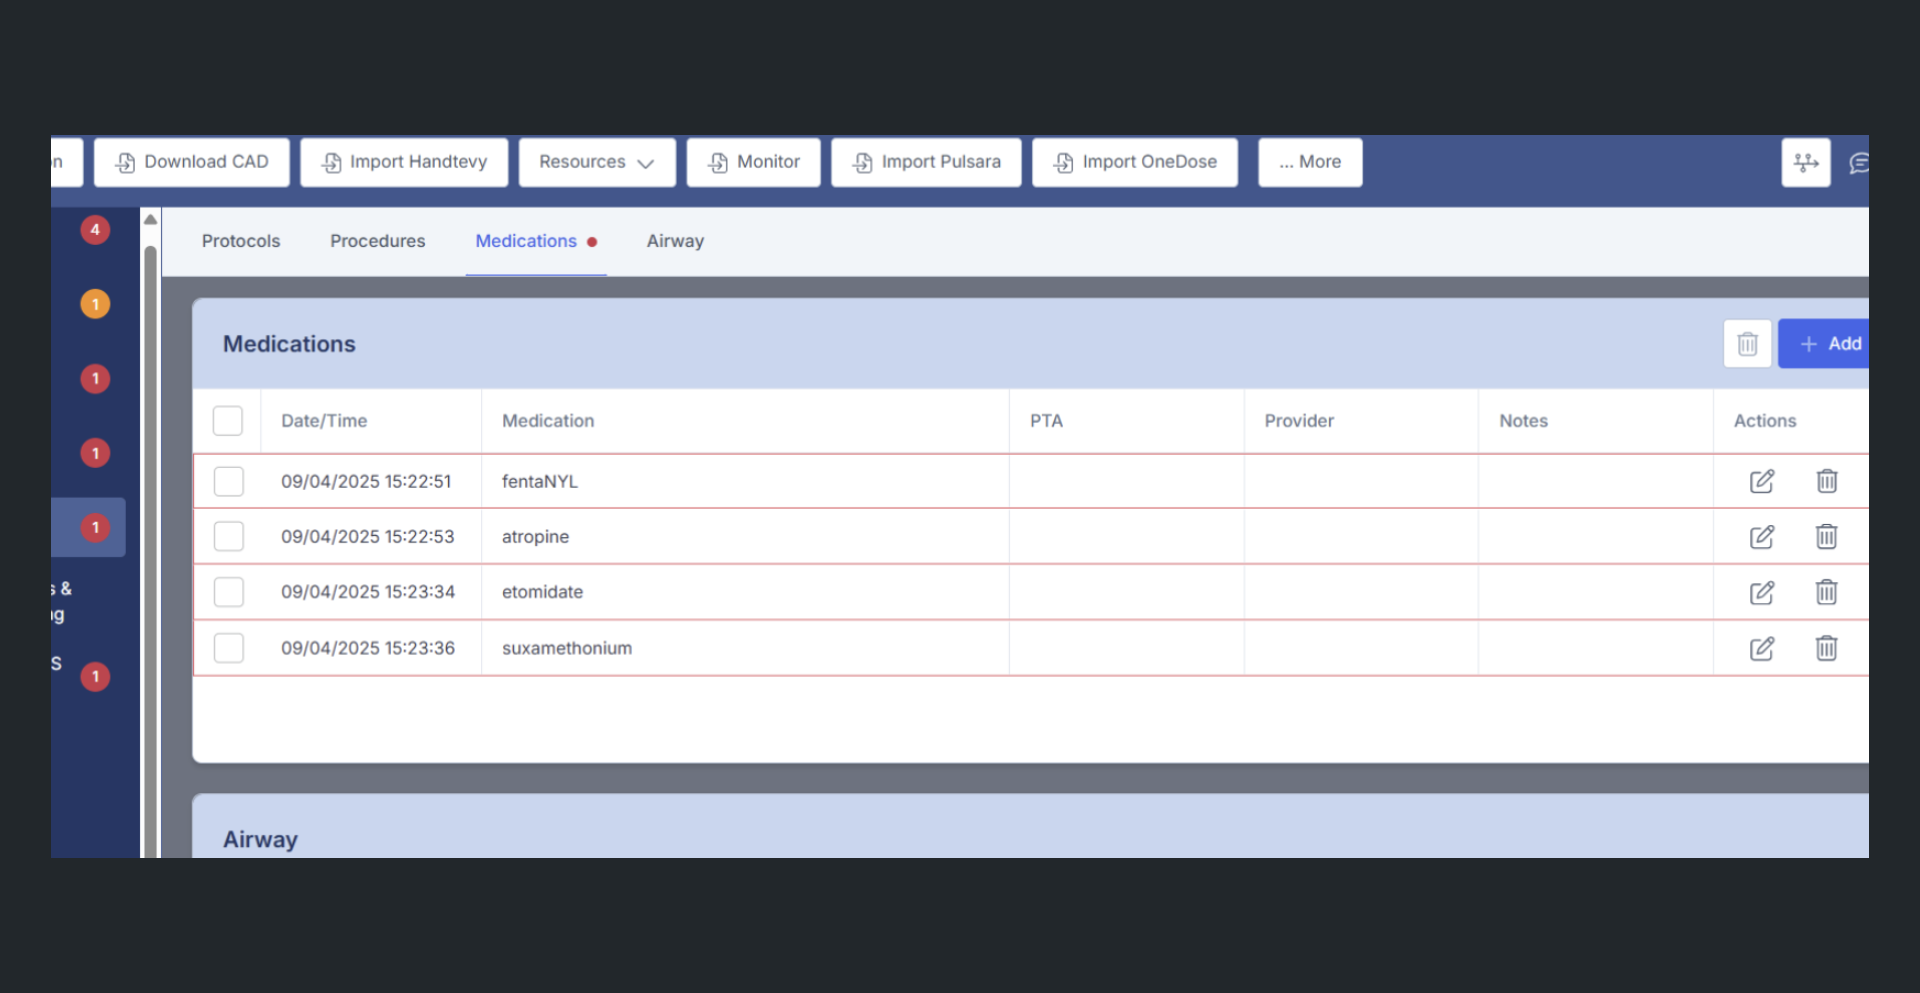Toggle the select-all checkbox in table header
Viewport: 1920px width, 993px height.
click(x=228, y=421)
